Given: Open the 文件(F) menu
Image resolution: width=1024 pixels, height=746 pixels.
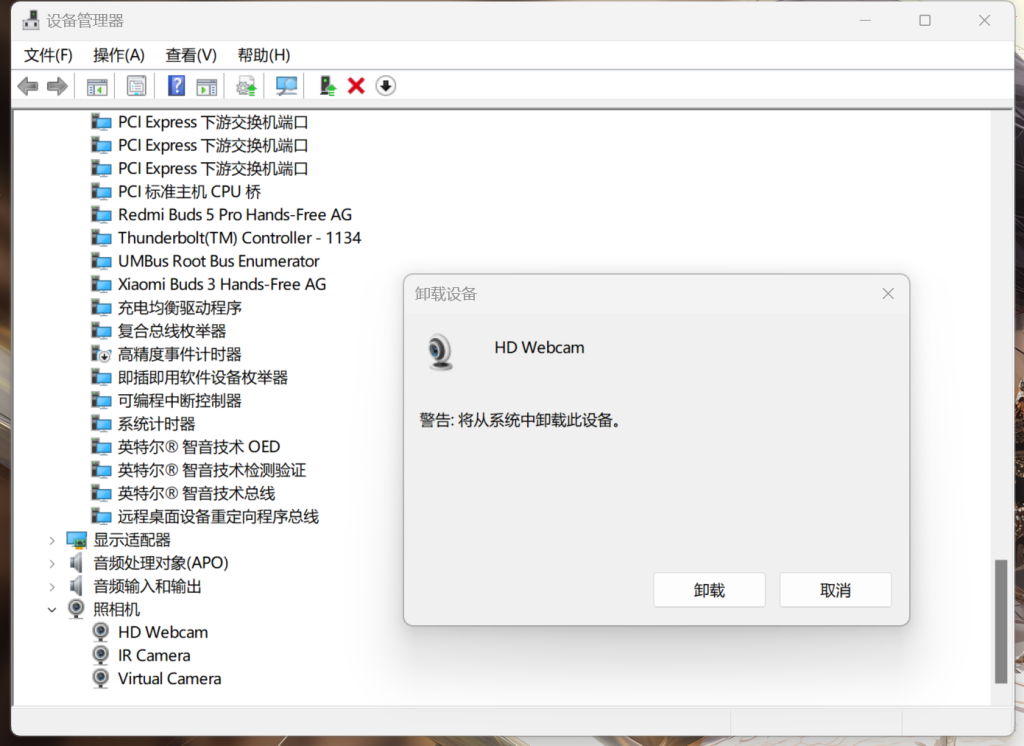Looking at the screenshot, I should [x=48, y=55].
